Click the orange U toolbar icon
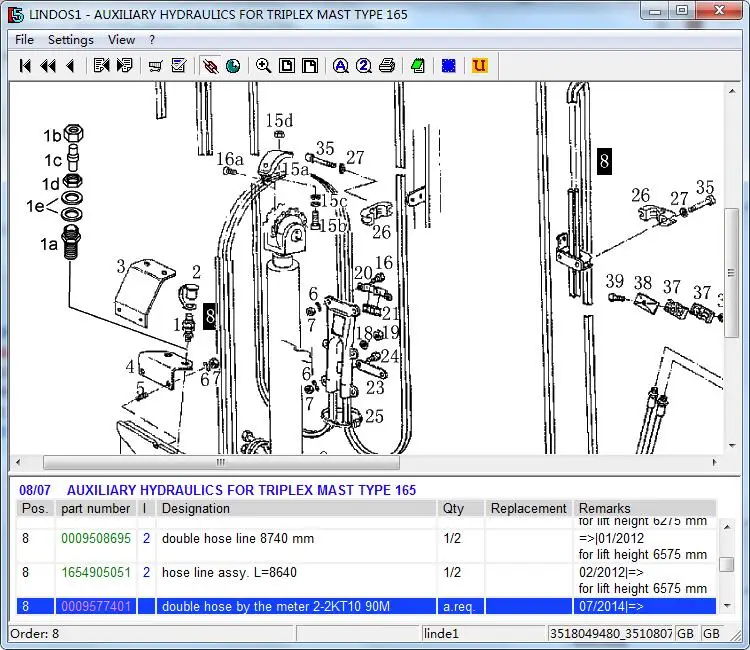The width and height of the screenshot is (750, 650). point(479,66)
